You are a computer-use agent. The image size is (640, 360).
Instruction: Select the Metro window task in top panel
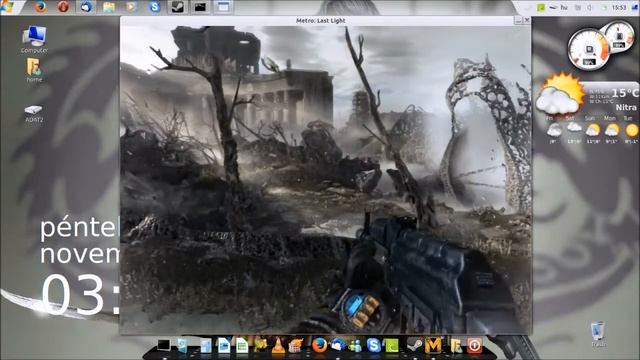click(223, 7)
